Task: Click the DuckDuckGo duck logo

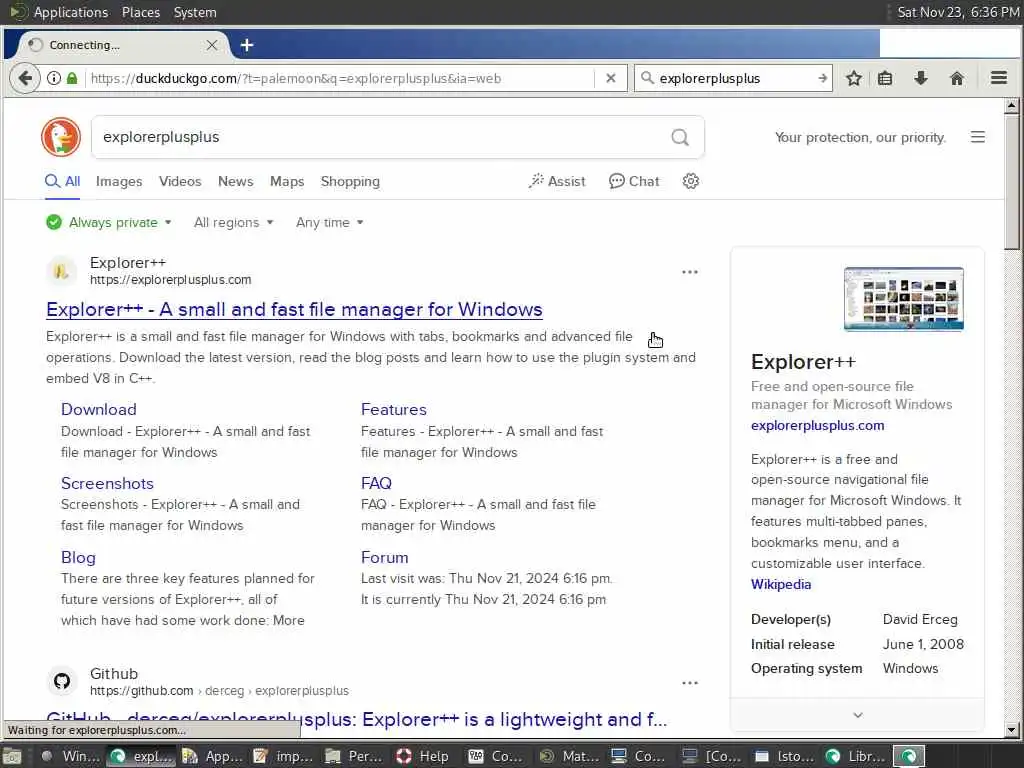Action: (x=61, y=137)
